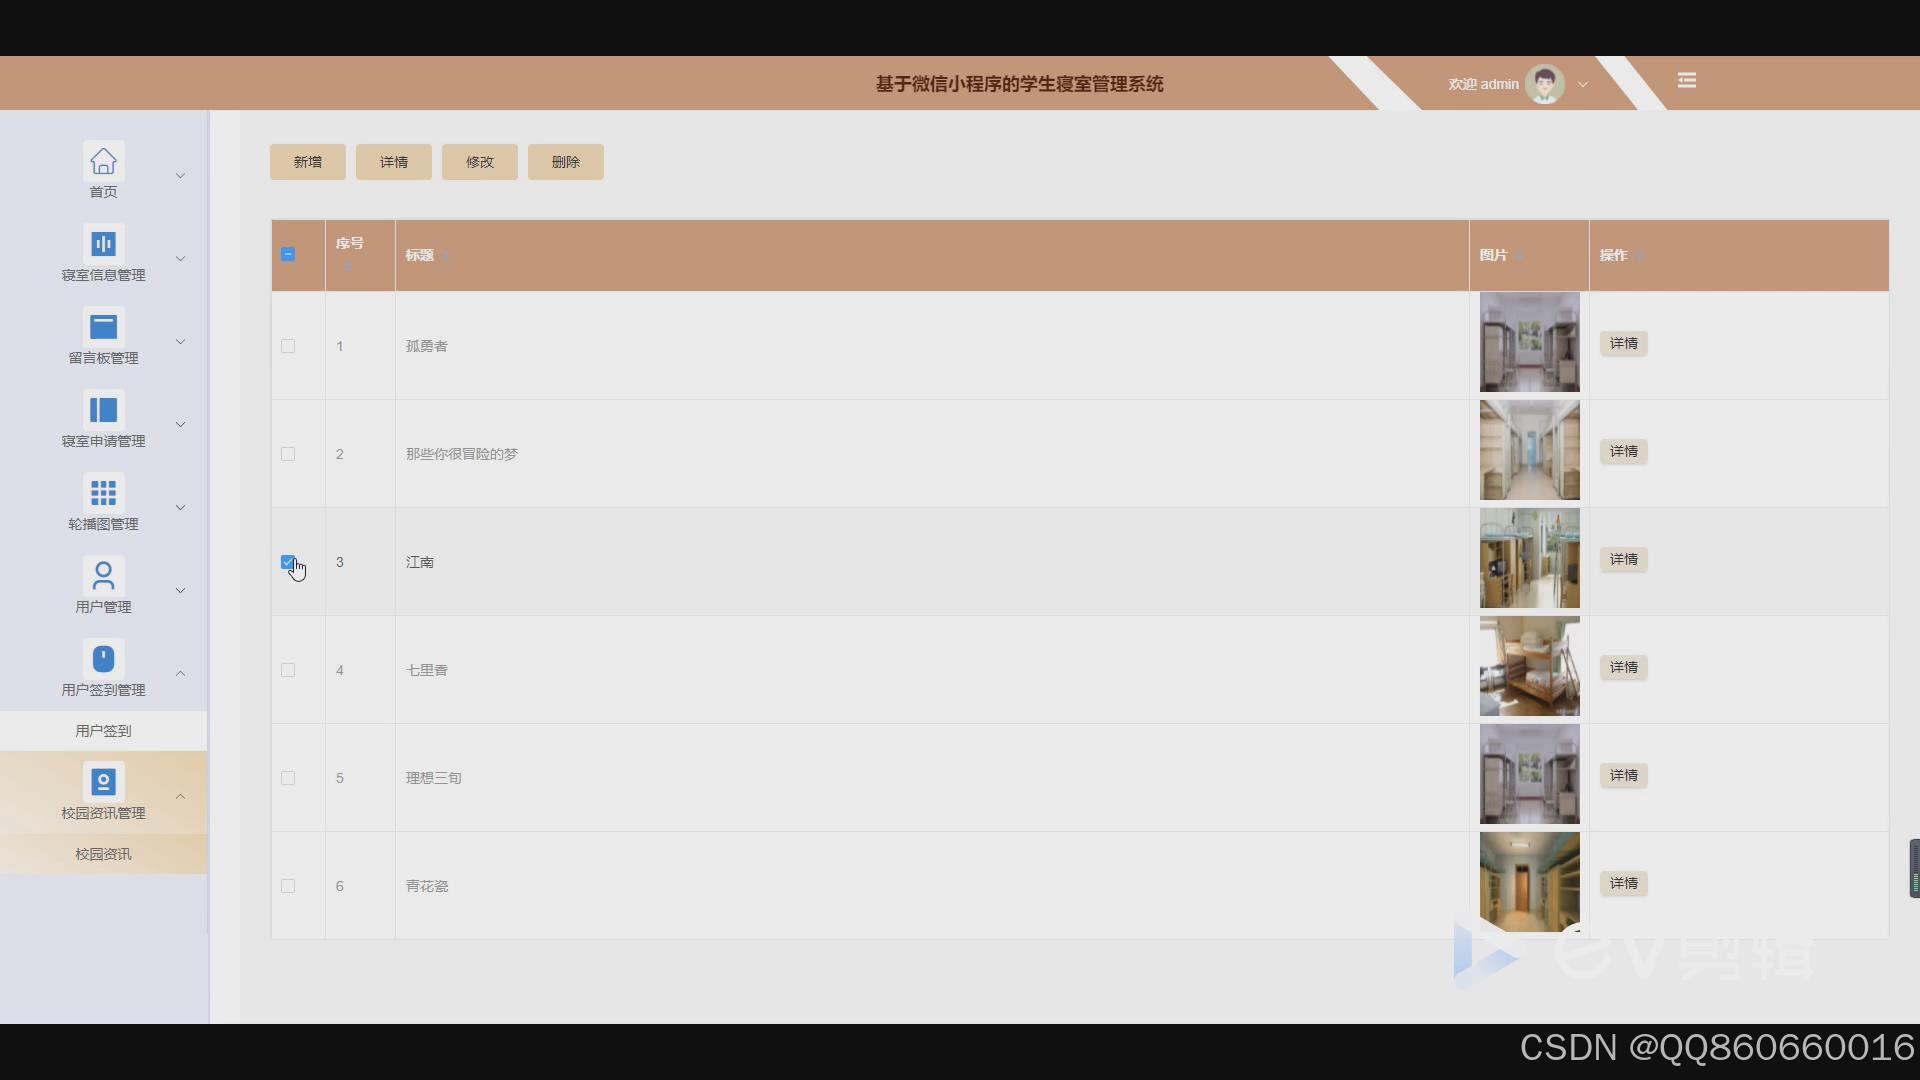Click the hamburger menu icon in header
Image resolution: width=1920 pixels, height=1080 pixels.
(1686, 81)
